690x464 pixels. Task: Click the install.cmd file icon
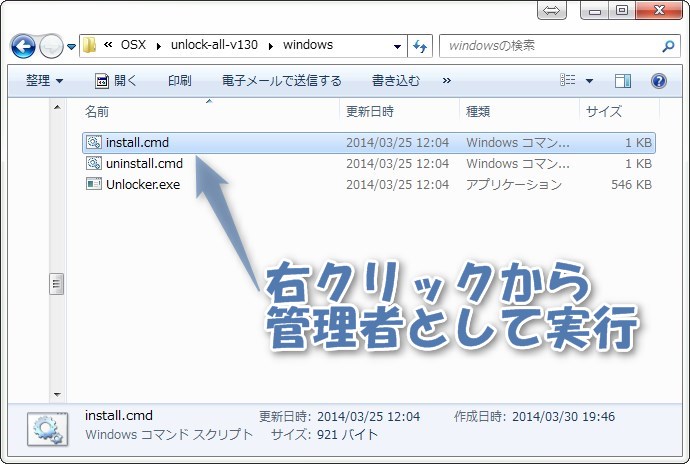(94, 142)
